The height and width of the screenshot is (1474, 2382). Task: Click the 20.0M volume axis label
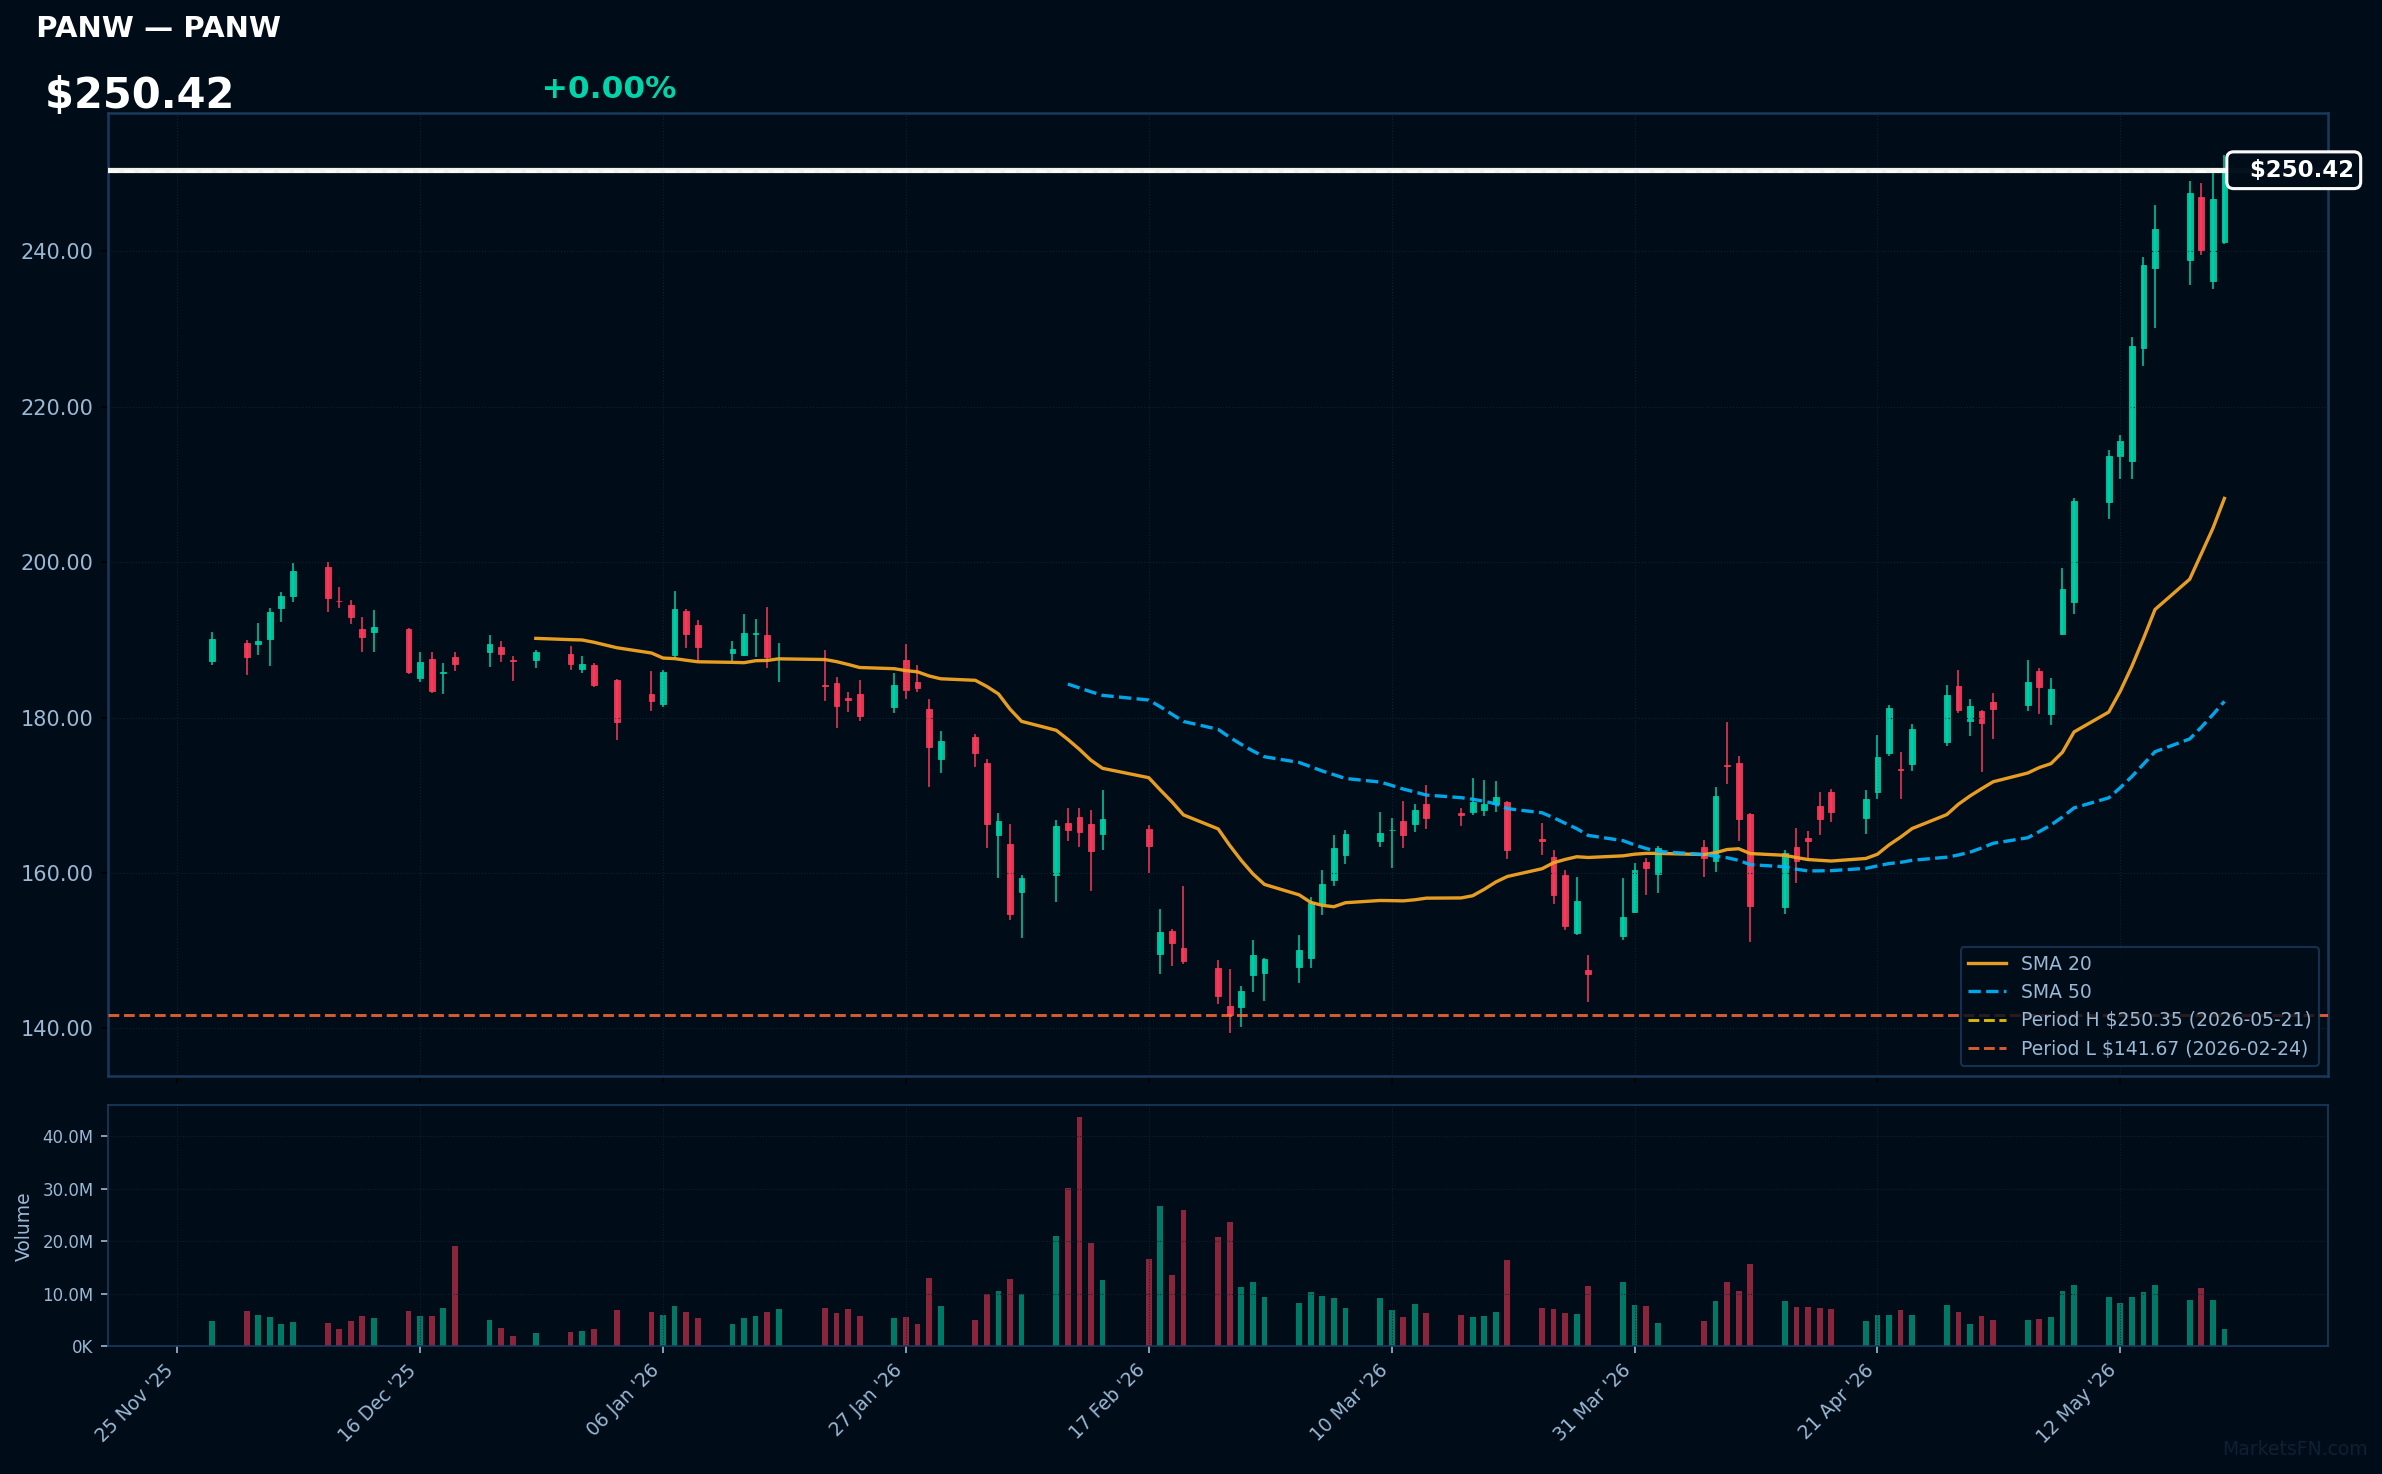pyautogui.click(x=68, y=1242)
